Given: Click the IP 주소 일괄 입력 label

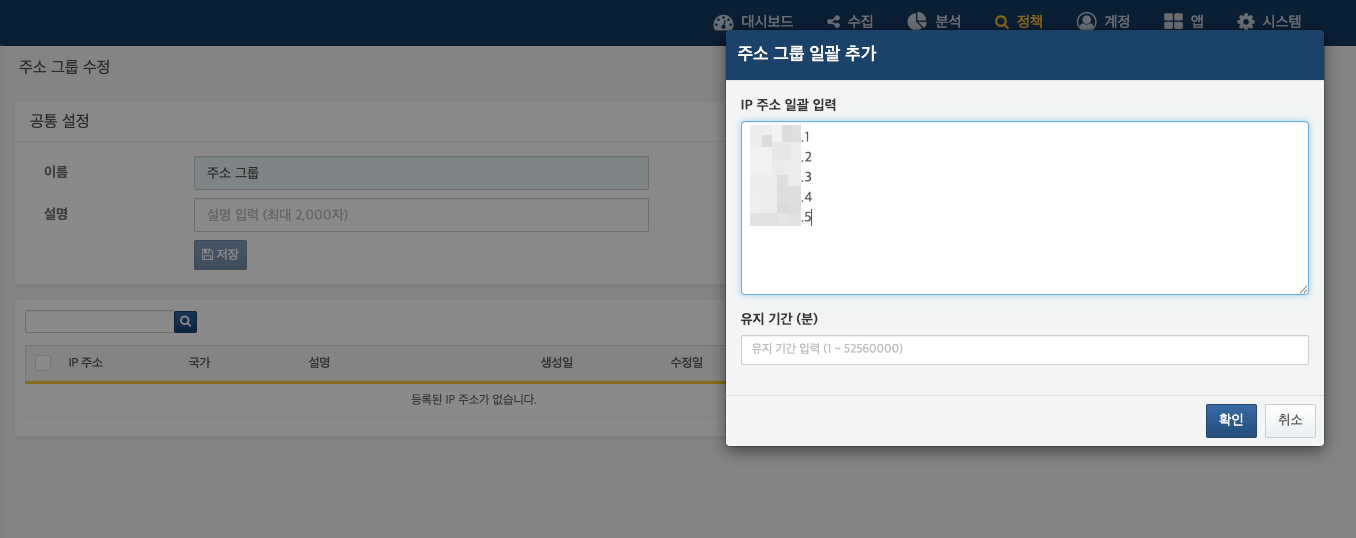Looking at the screenshot, I should pos(789,104).
